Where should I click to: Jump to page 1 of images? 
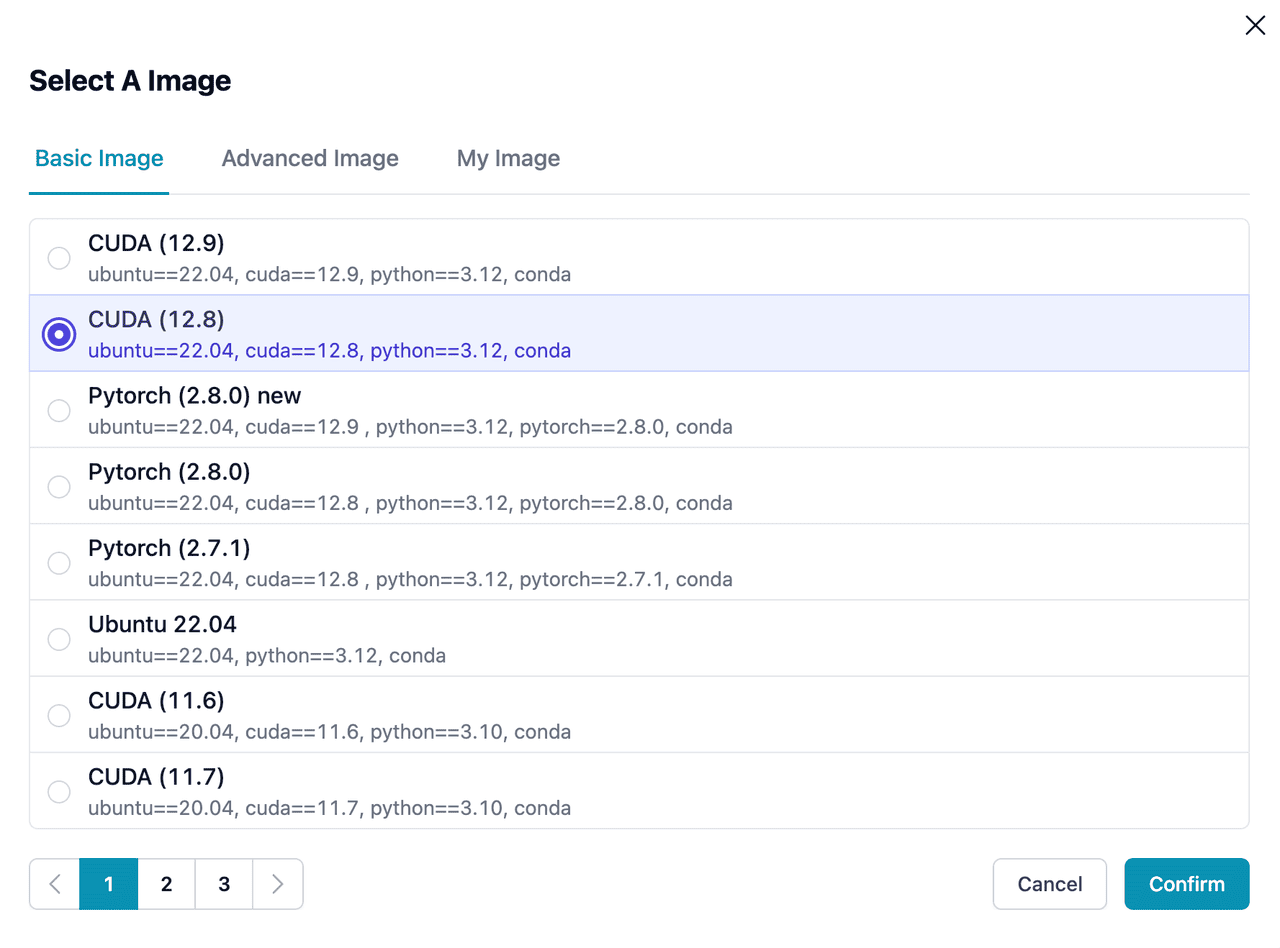(109, 884)
